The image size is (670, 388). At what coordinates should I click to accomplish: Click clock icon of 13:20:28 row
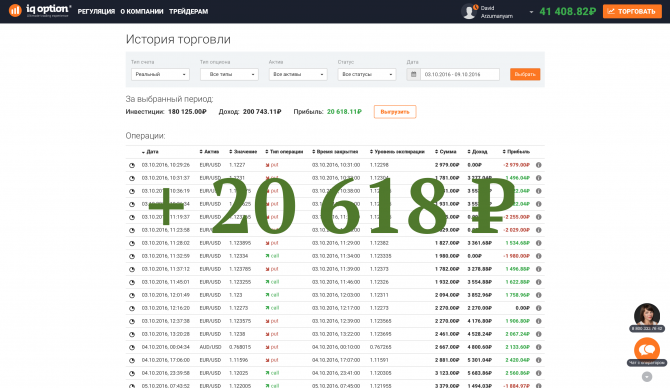(132, 334)
